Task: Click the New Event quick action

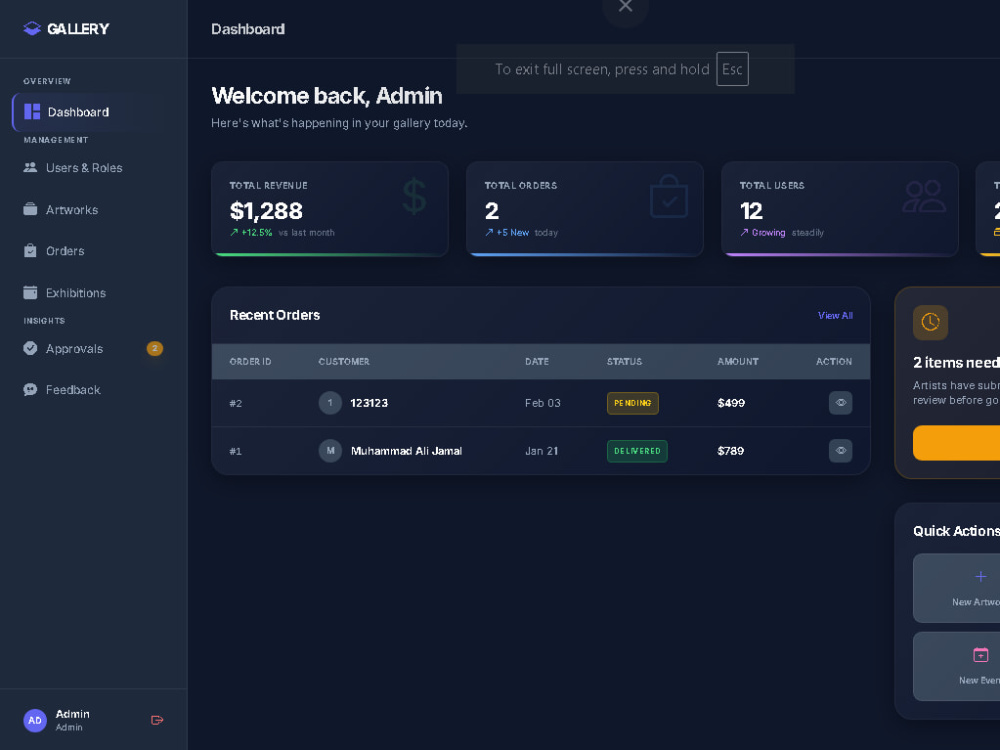Action: (x=957, y=666)
